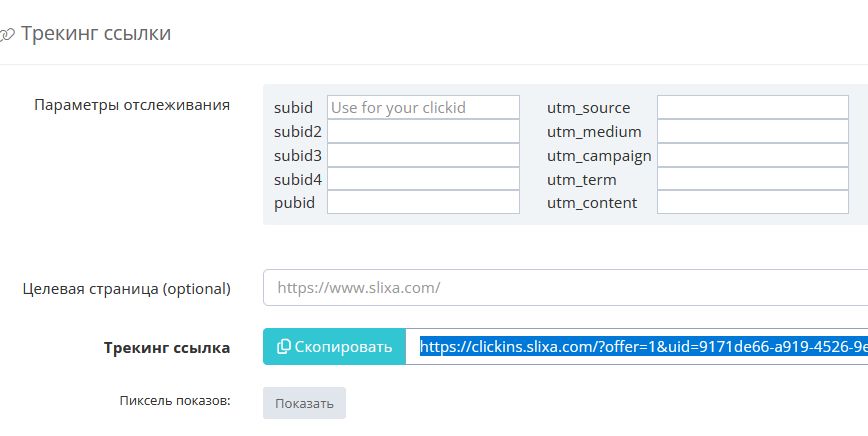Select the subid3 input field
The image size is (868, 436).
click(423, 155)
